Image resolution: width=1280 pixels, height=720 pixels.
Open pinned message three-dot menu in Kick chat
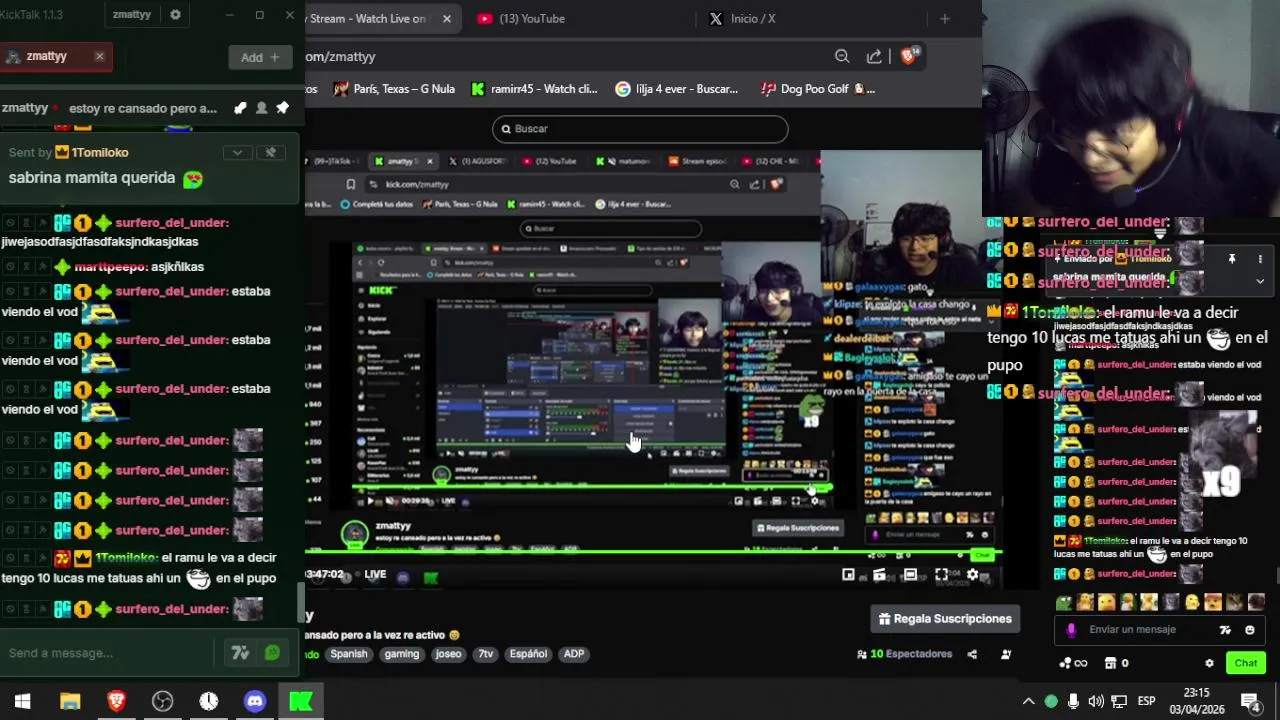tap(1260, 259)
